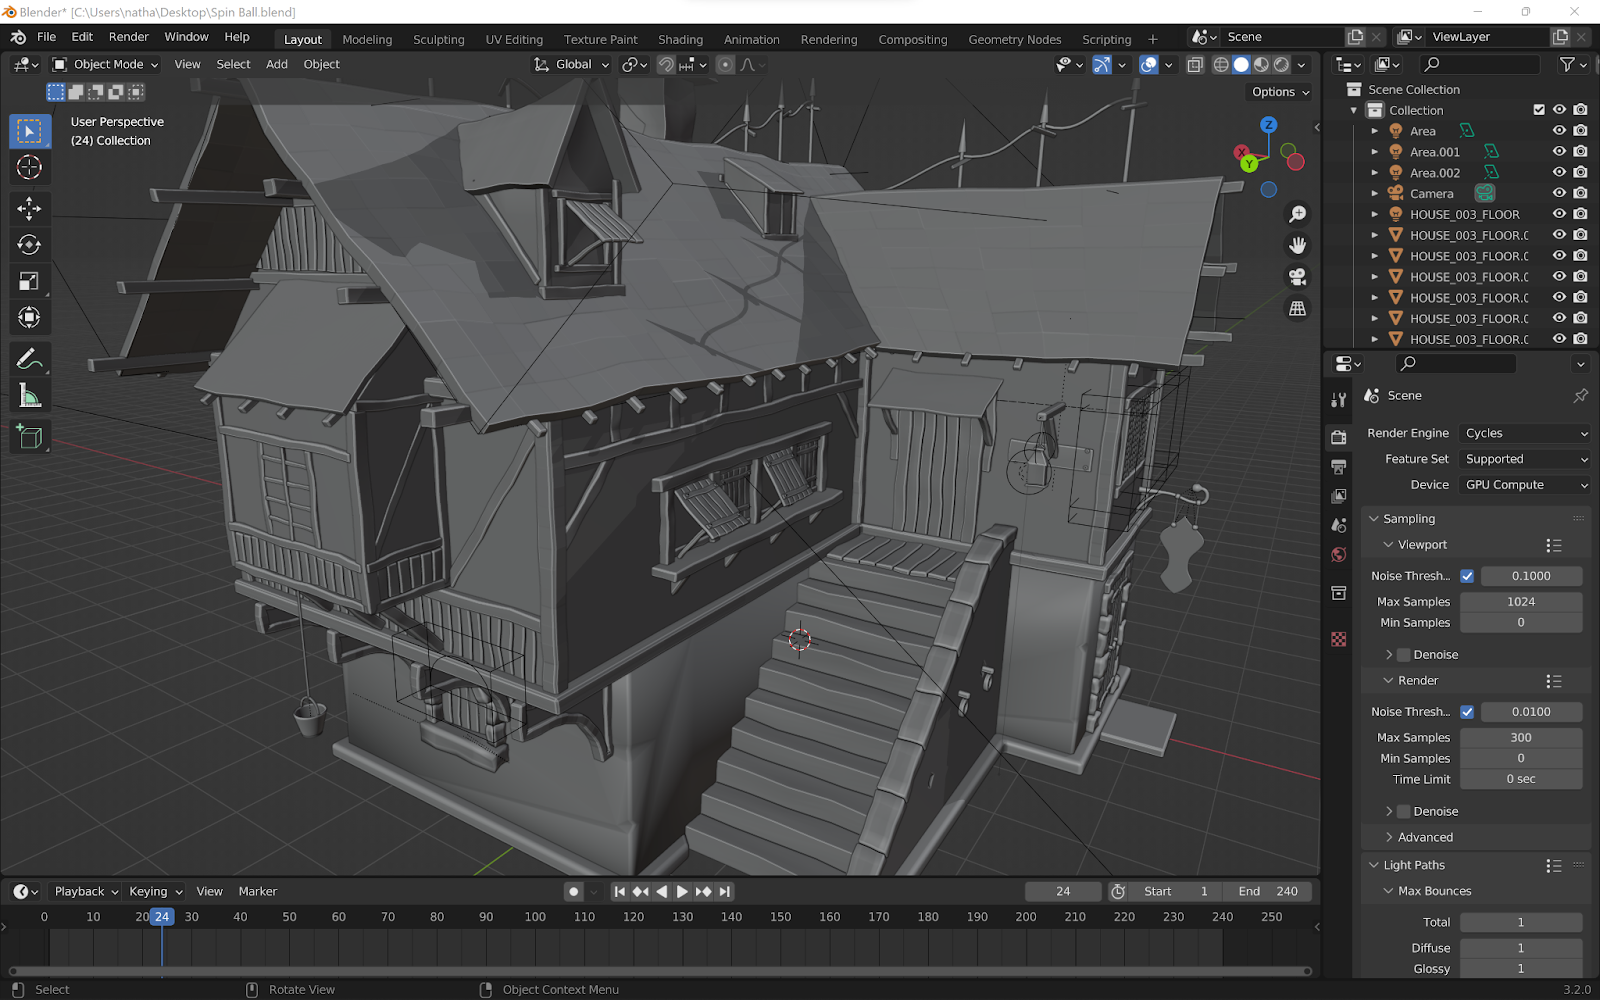Expand the Advanced section

point(1425,837)
